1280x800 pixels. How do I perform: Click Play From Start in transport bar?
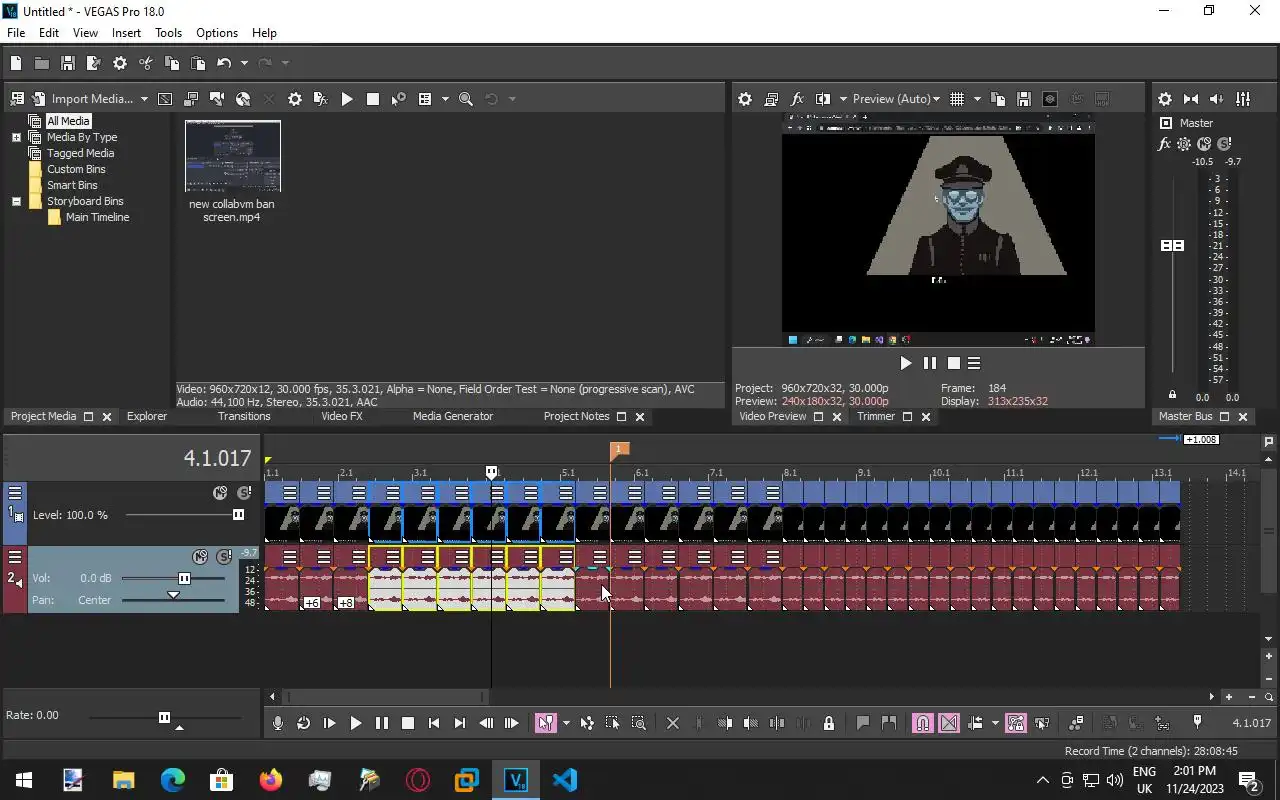(330, 723)
